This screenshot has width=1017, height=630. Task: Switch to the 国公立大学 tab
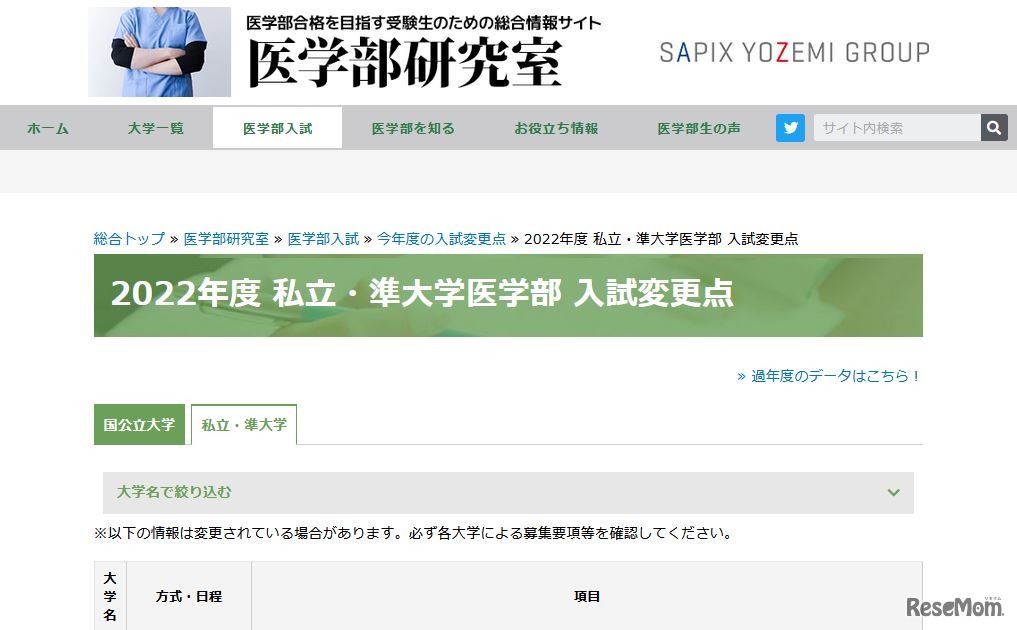click(x=139, y=424)
